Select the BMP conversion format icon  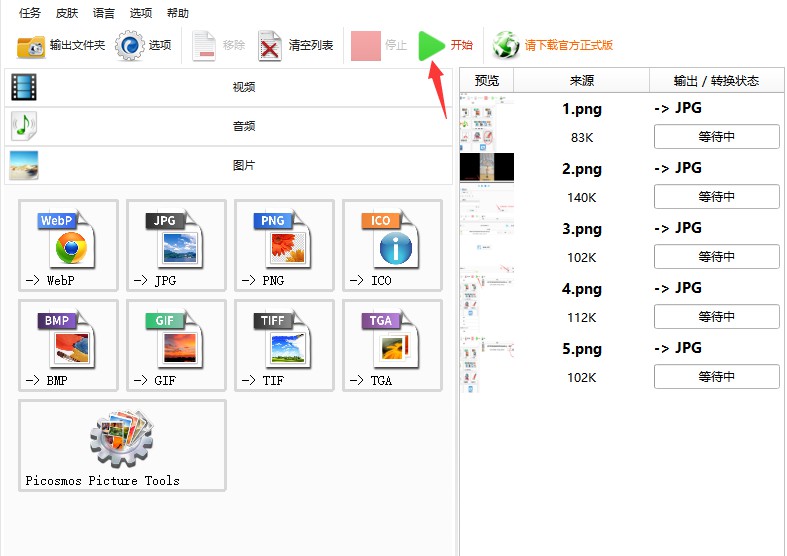(68, 345)
